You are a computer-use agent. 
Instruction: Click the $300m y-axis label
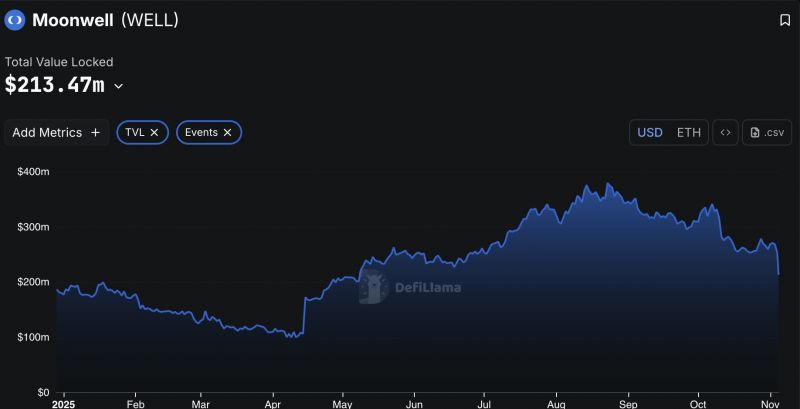[x=33, y=227]
